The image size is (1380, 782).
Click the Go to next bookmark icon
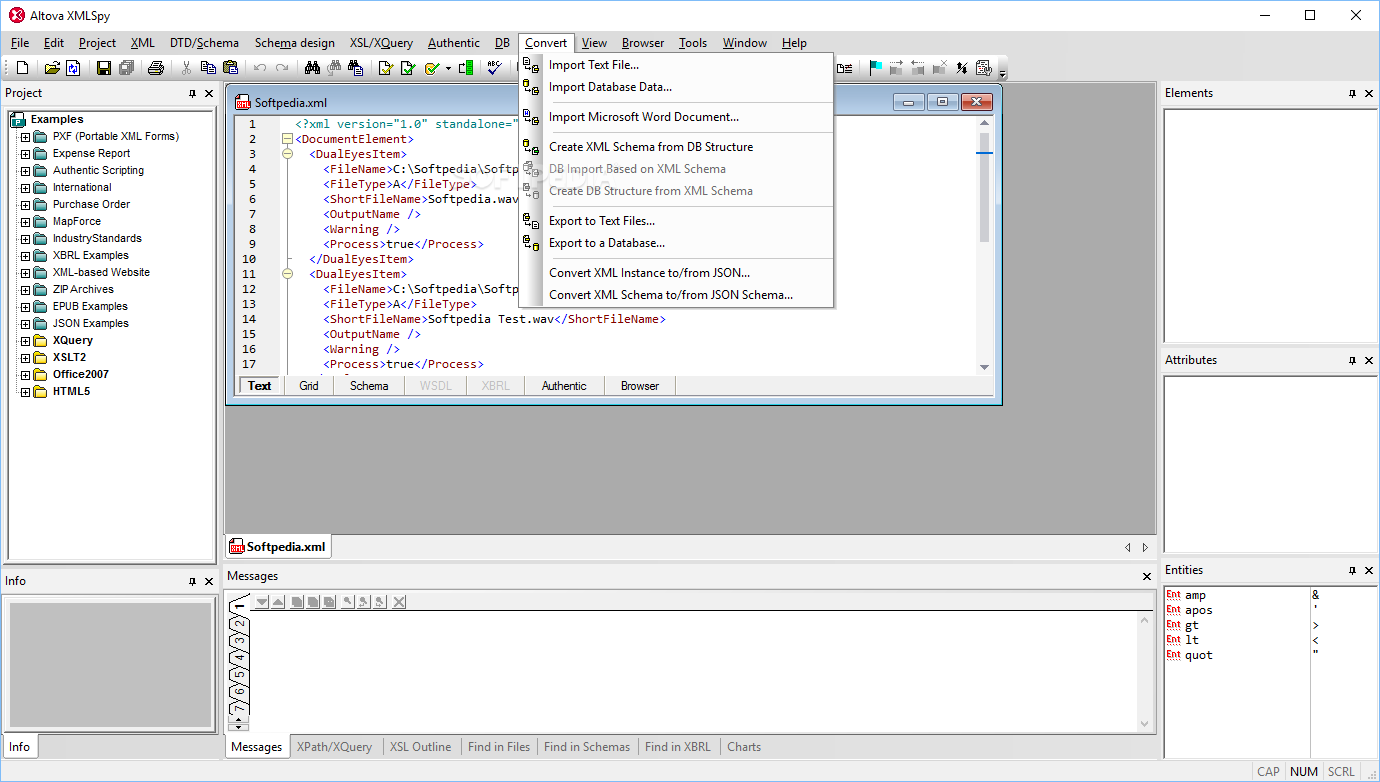(896, 68)
